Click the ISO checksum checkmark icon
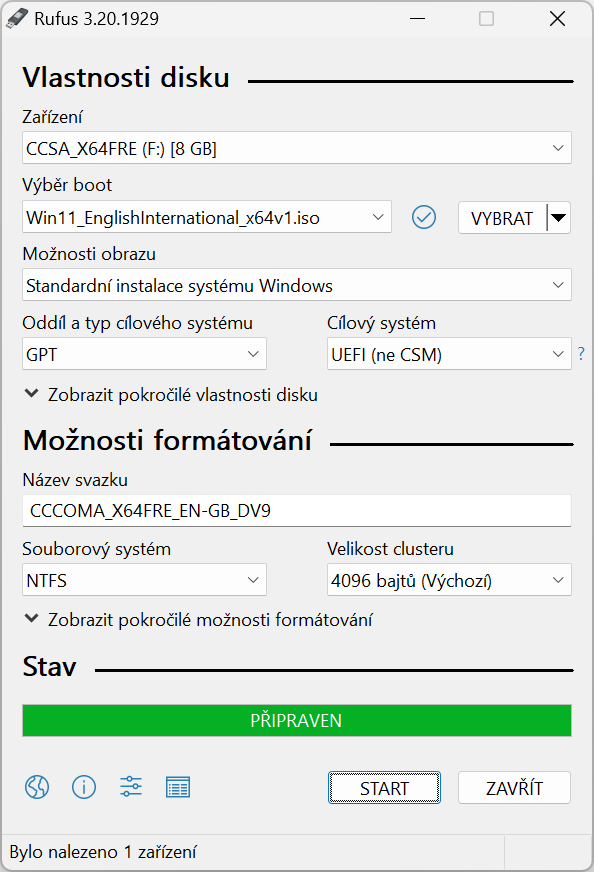Image resolution: width=594 pixels, height=872 pixels. click(x=424, y=217)
